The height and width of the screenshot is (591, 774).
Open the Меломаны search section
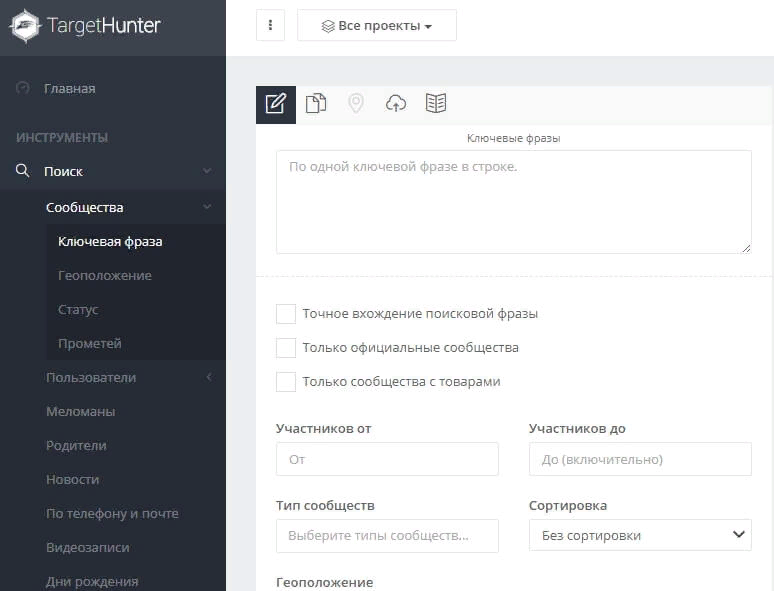point(80,411)
